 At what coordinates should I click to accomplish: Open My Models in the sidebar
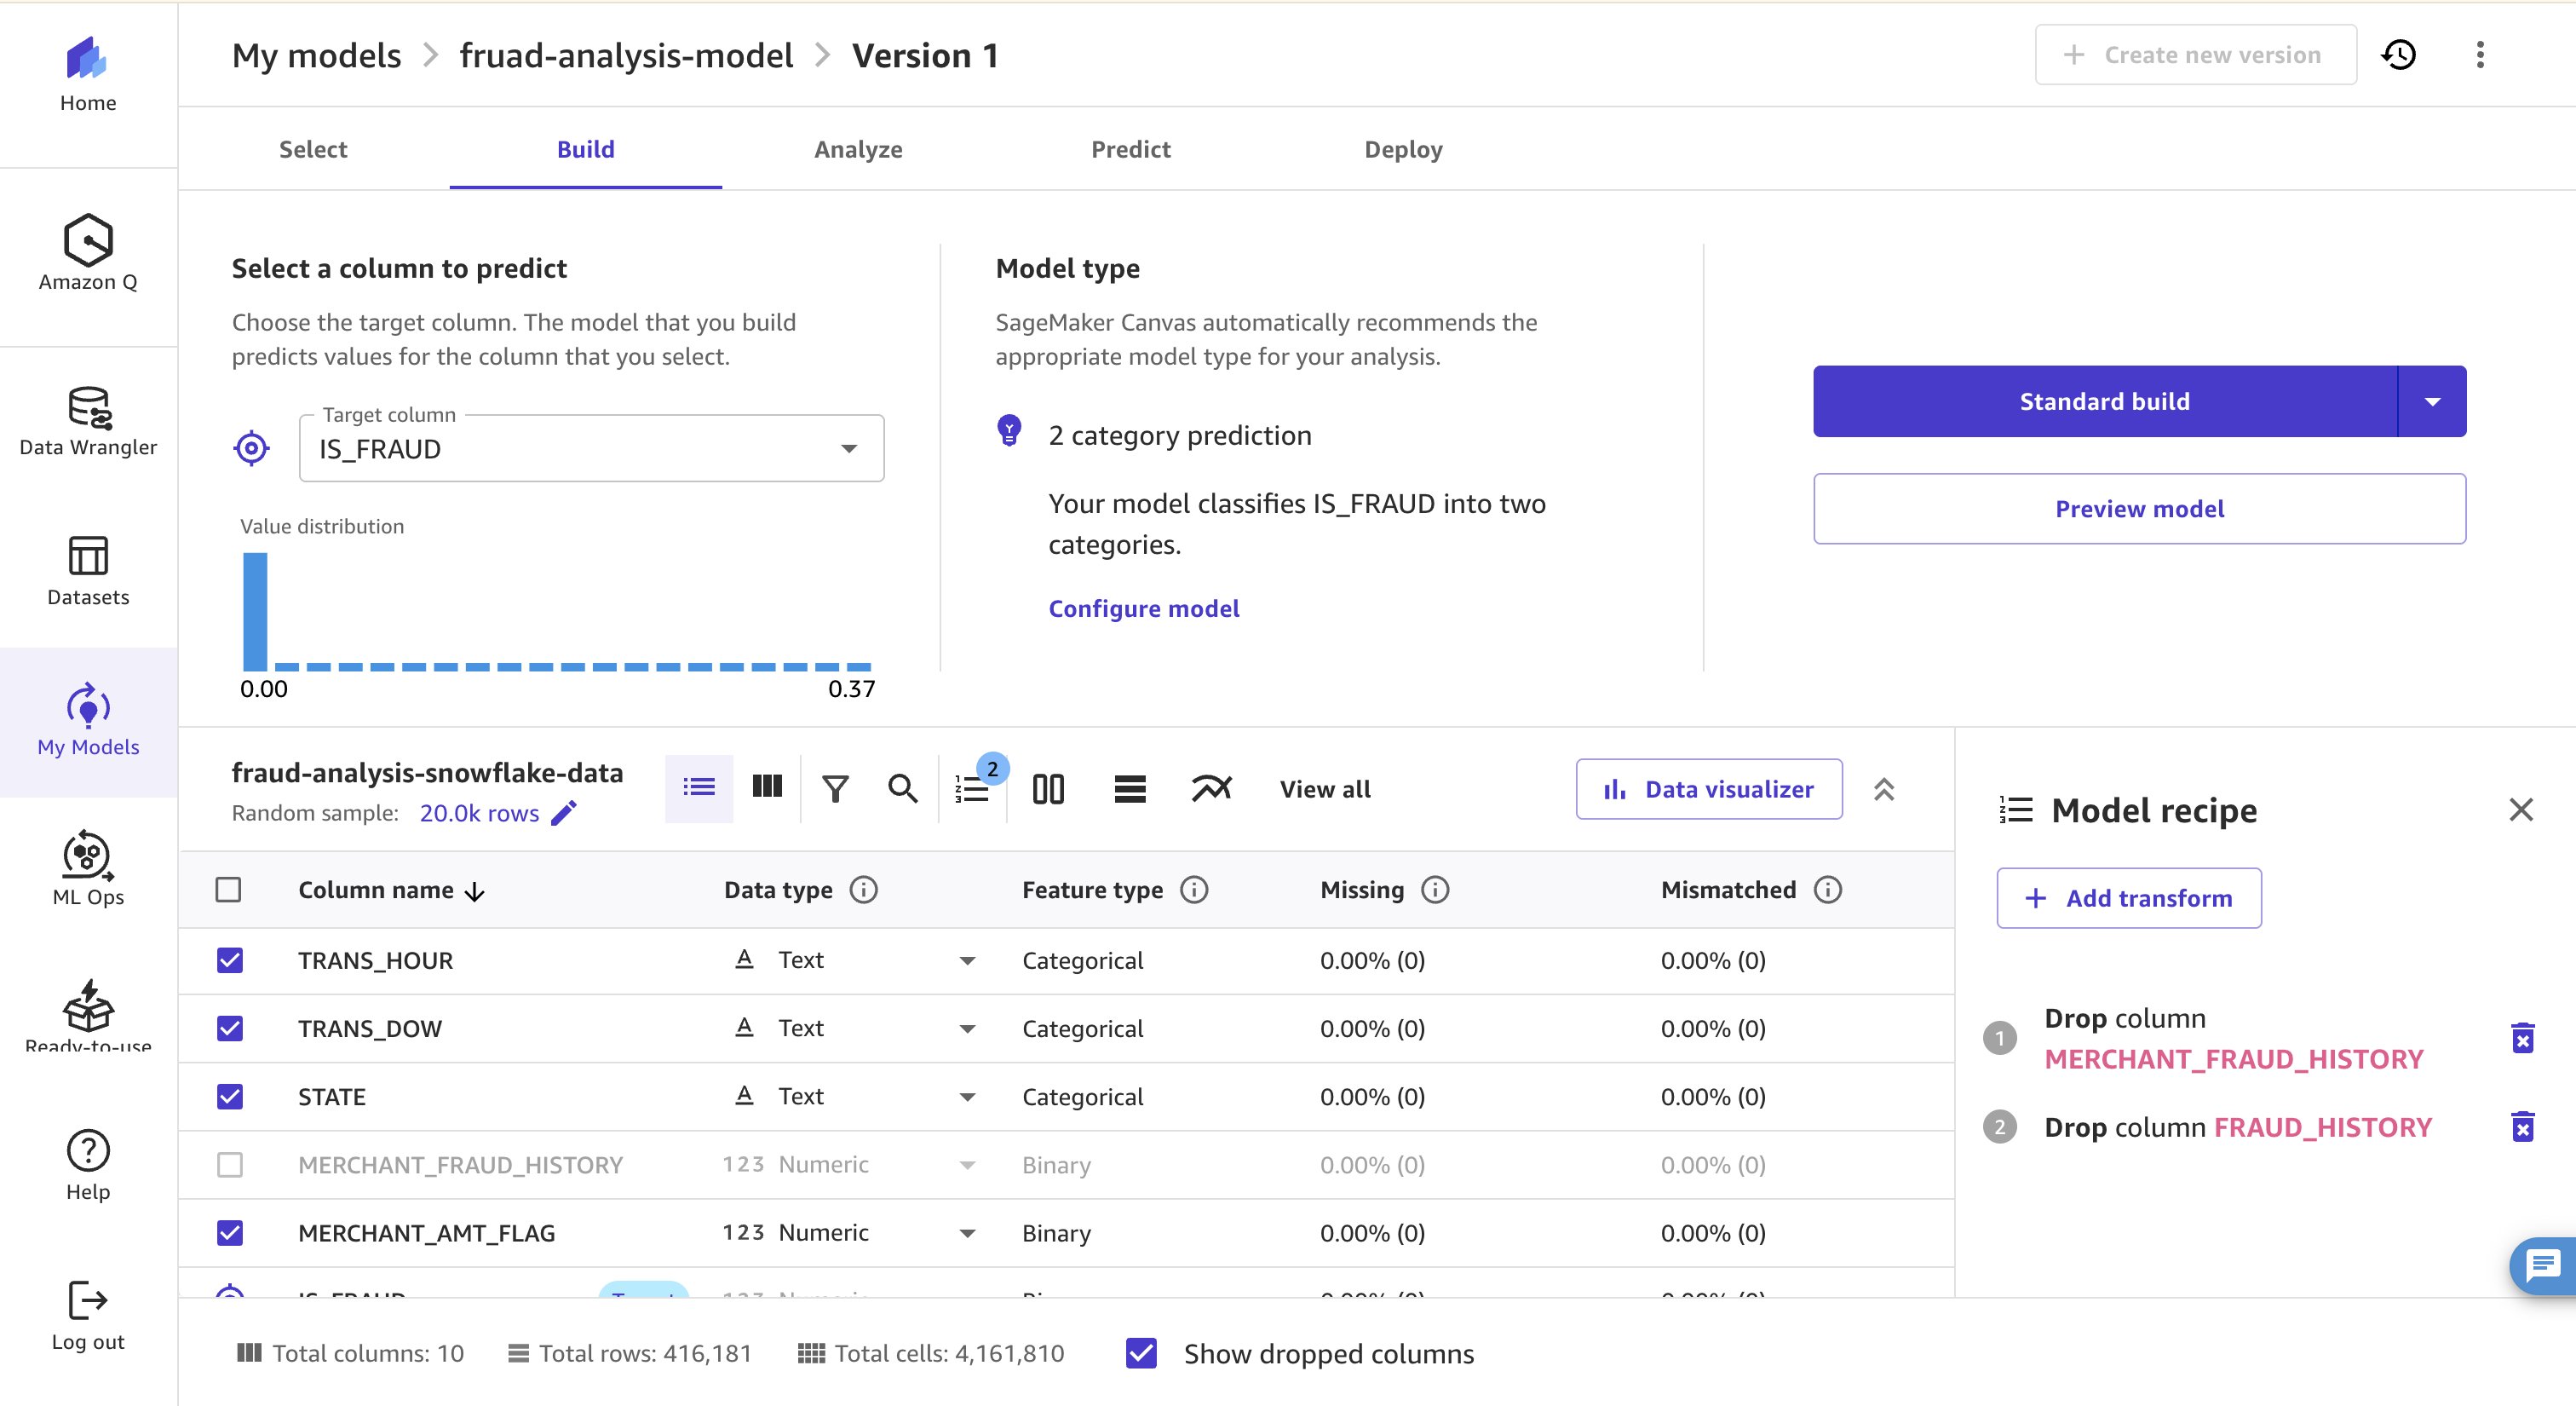[88, 721]
